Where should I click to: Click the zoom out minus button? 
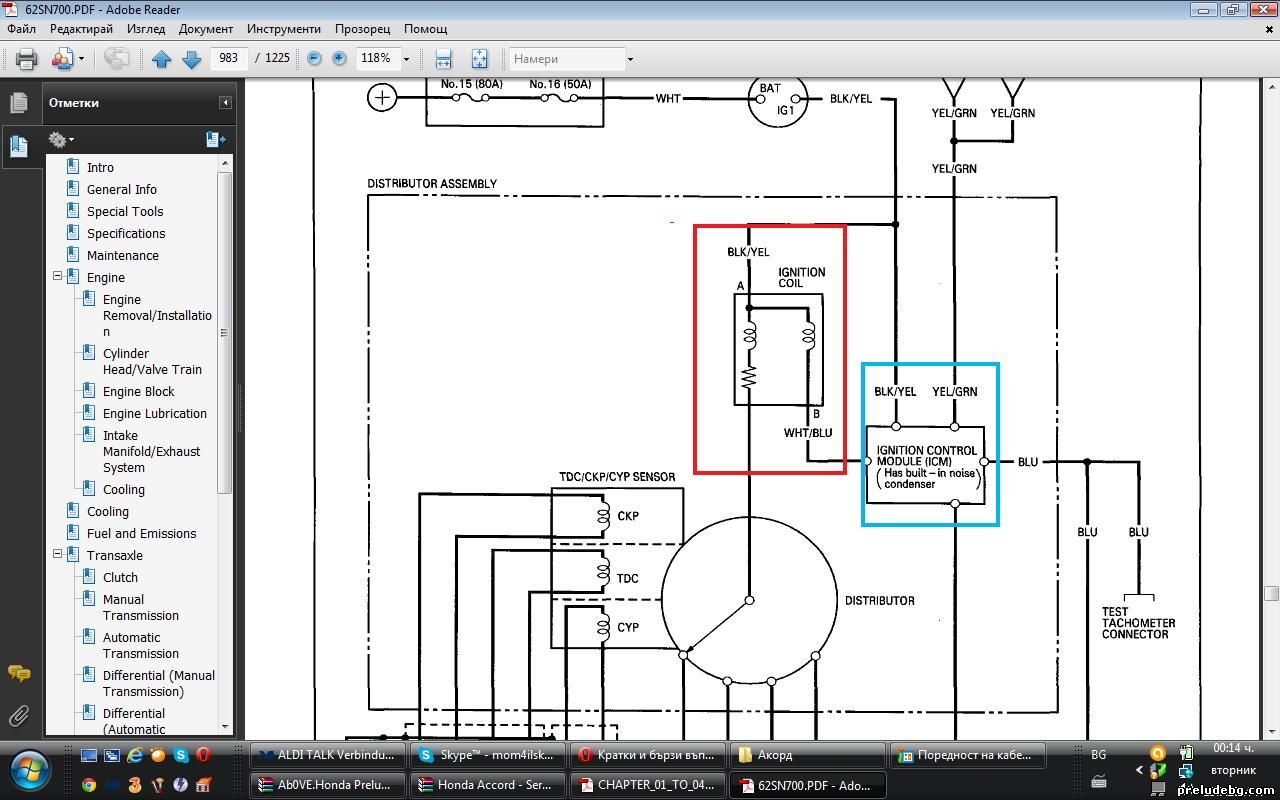click(314, 59)
